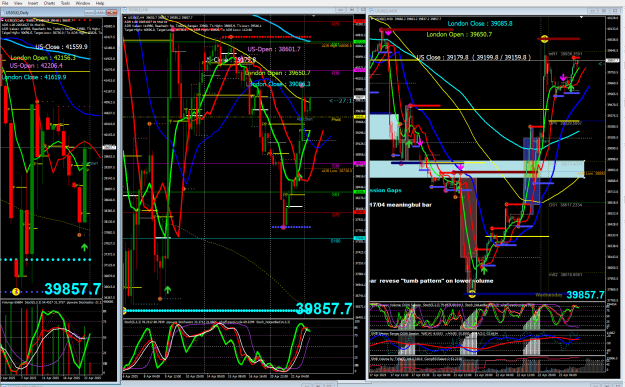Open the File menu

click(x=5, y=3)
